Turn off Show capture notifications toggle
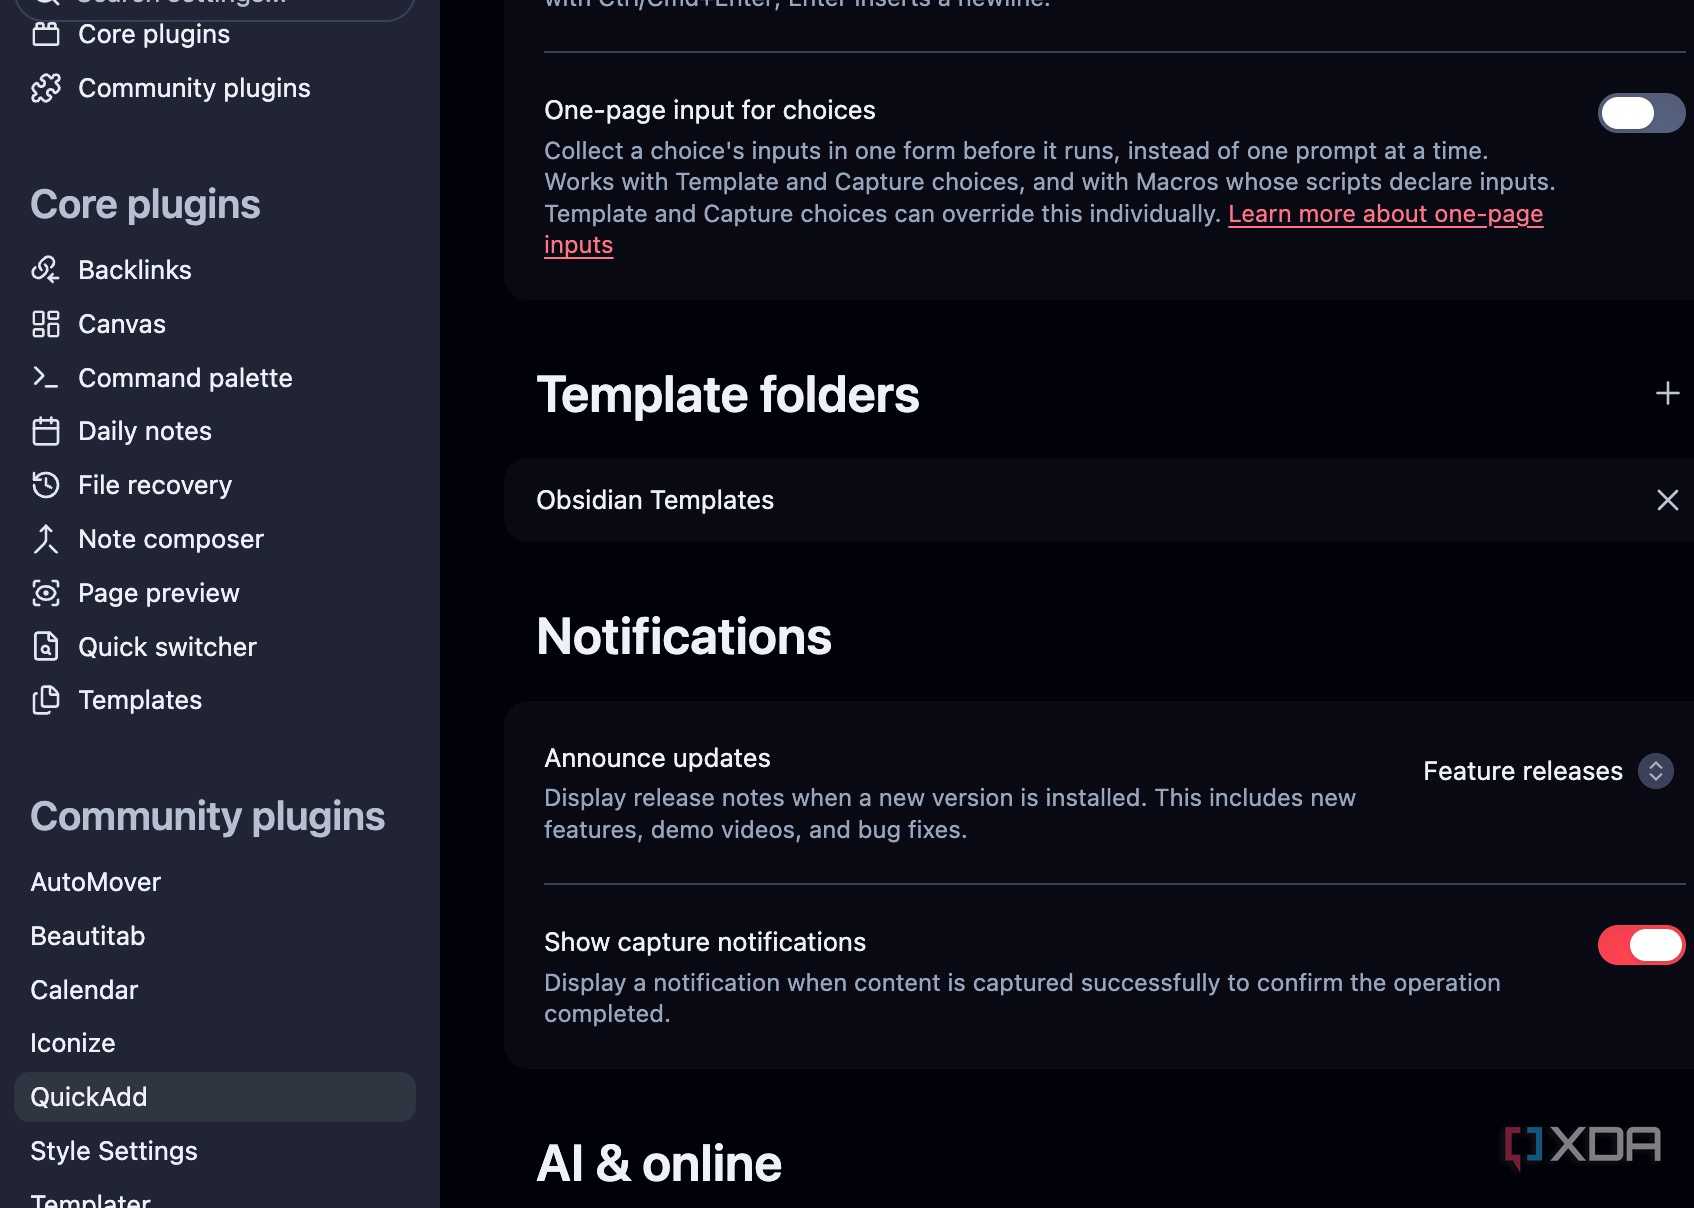 click(1641, 945)
